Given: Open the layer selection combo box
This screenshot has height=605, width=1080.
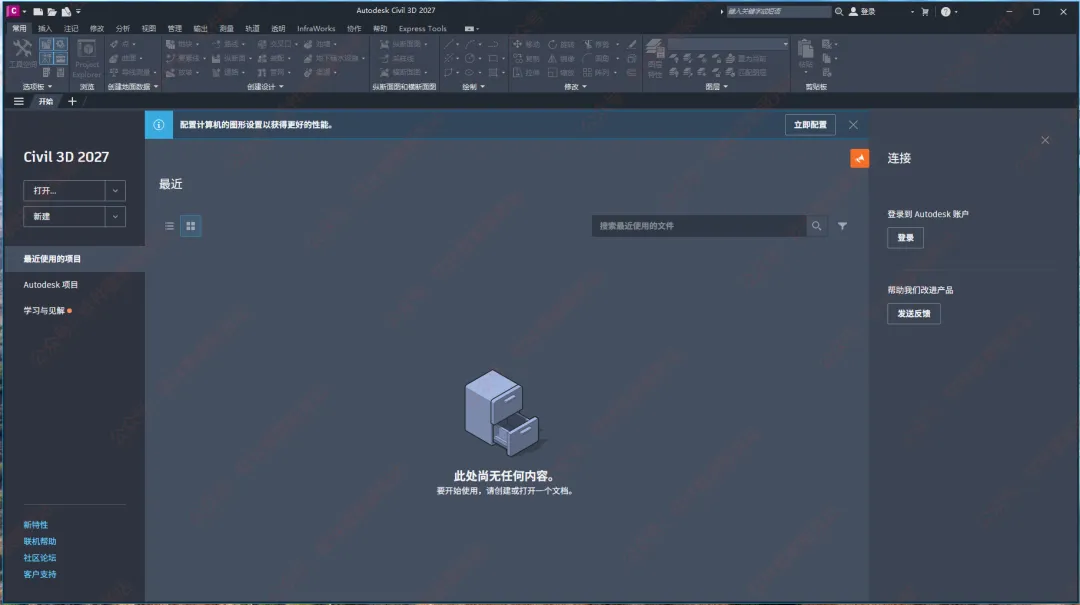Looking at the screenshot, I should pyautogui.click(x=729, y=44).
